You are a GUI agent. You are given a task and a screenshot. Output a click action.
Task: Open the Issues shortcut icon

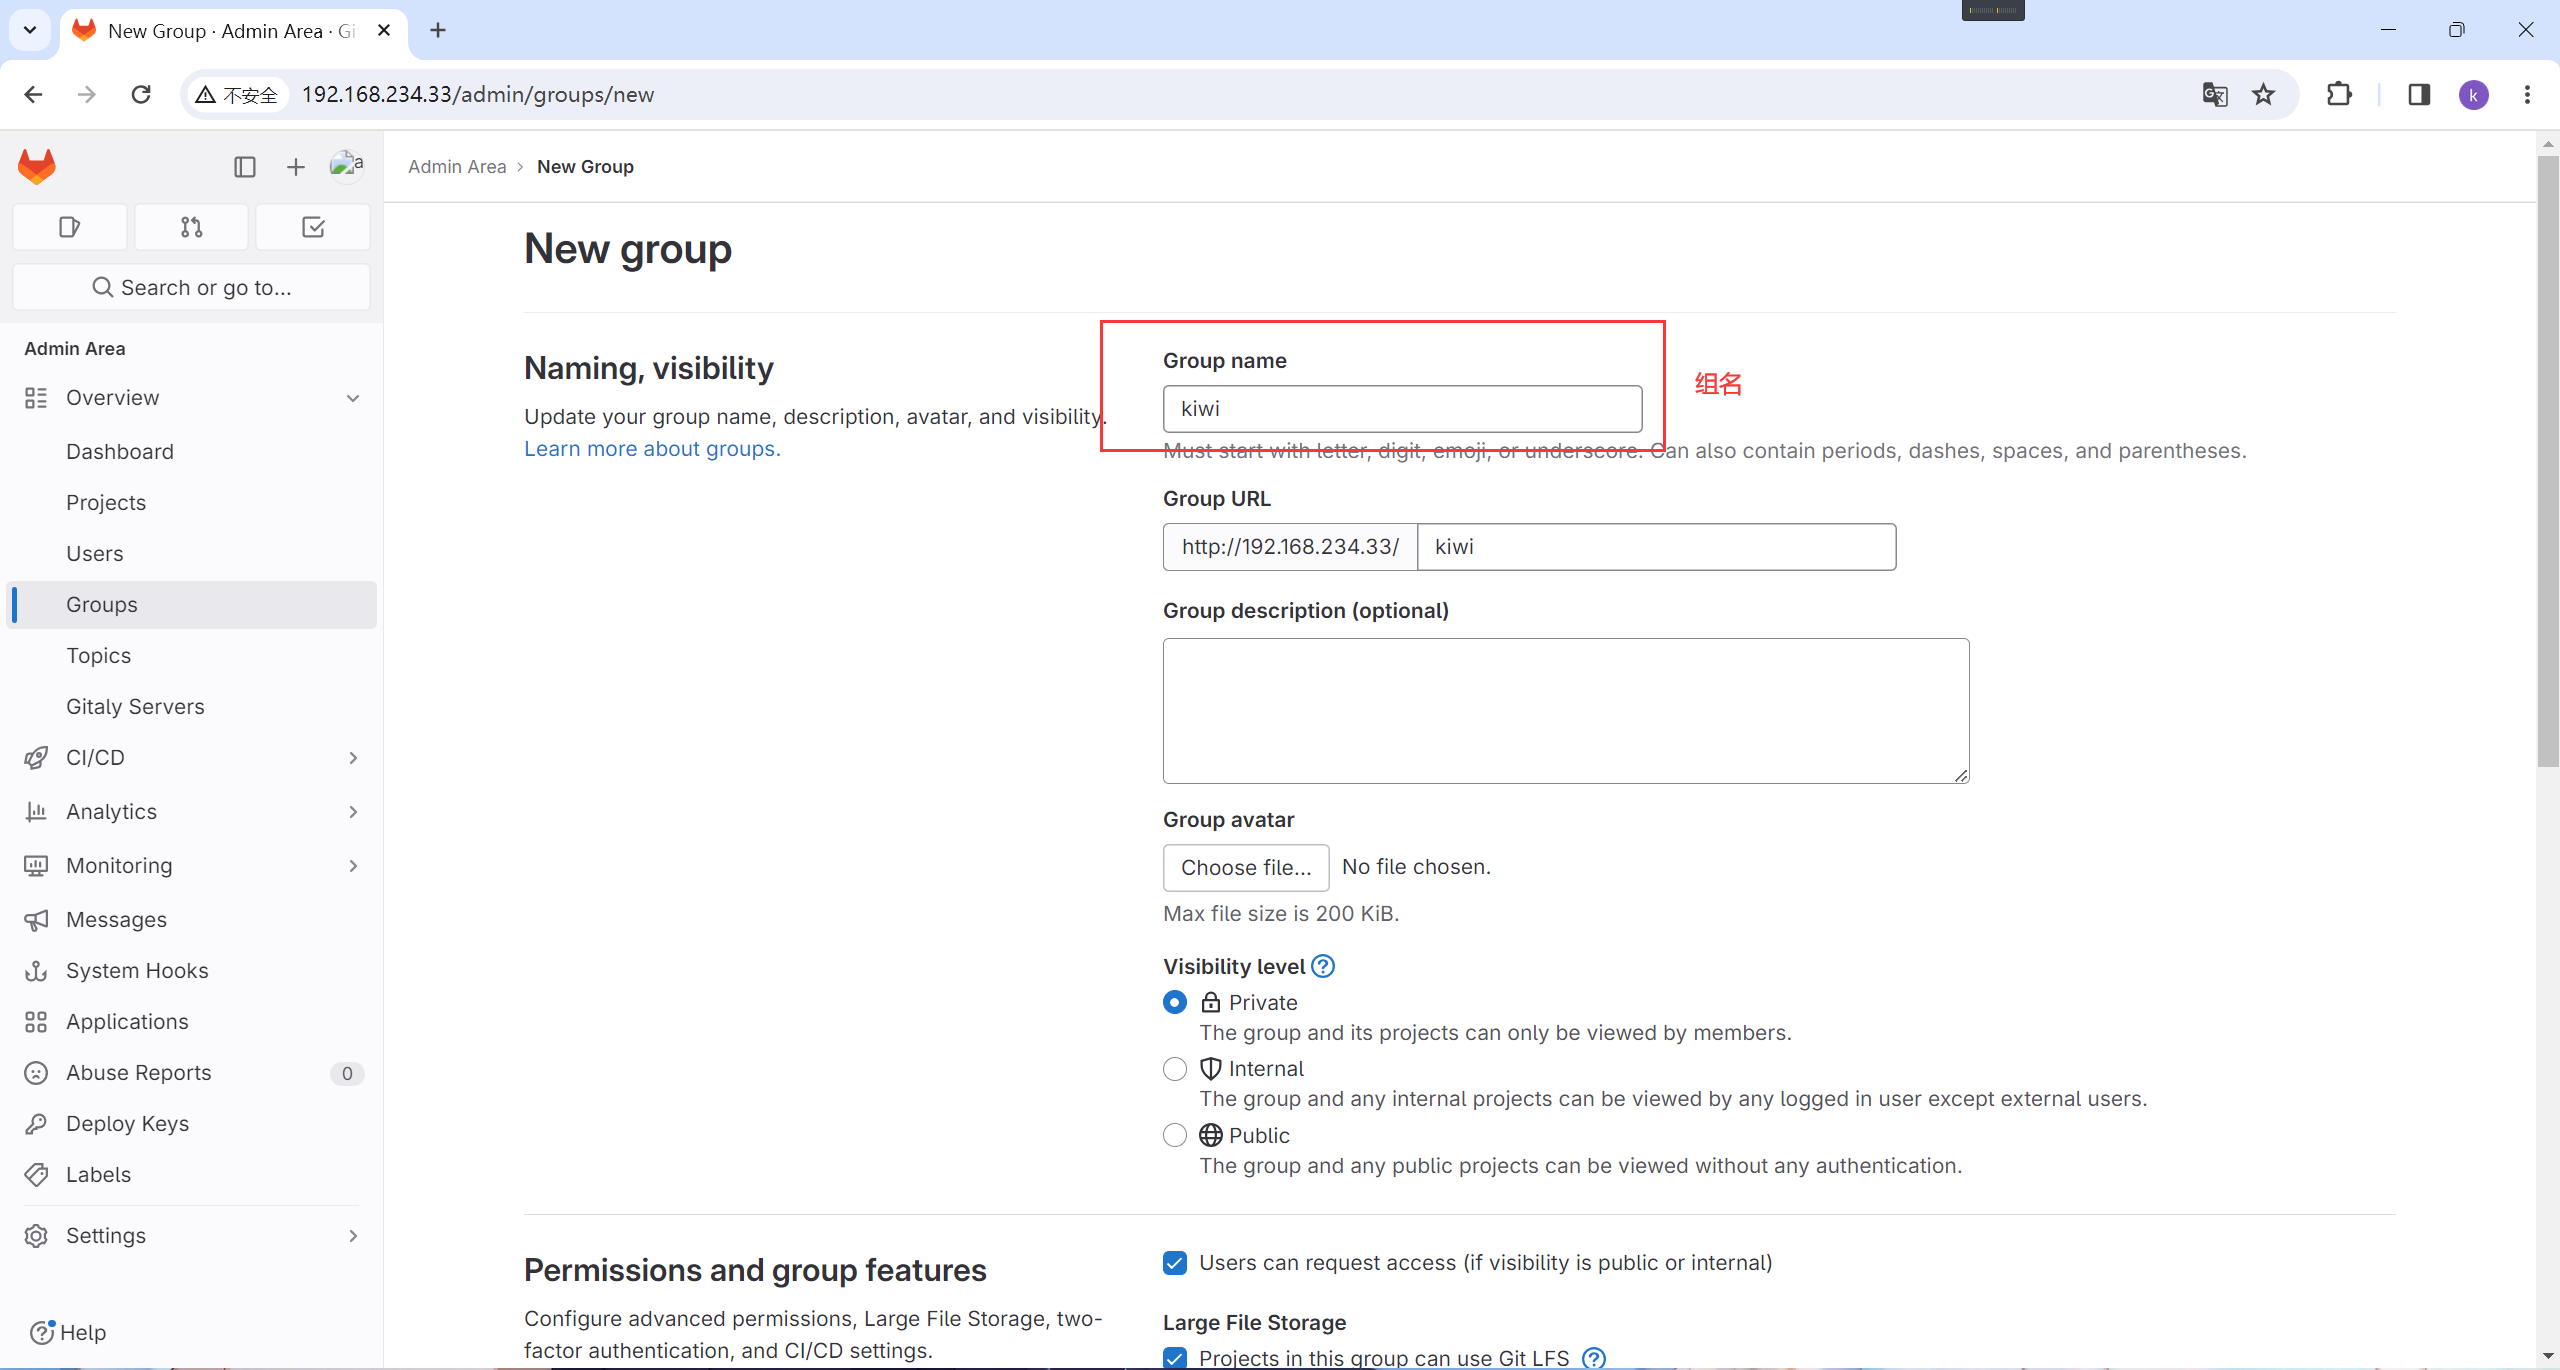tap(69, 227)
